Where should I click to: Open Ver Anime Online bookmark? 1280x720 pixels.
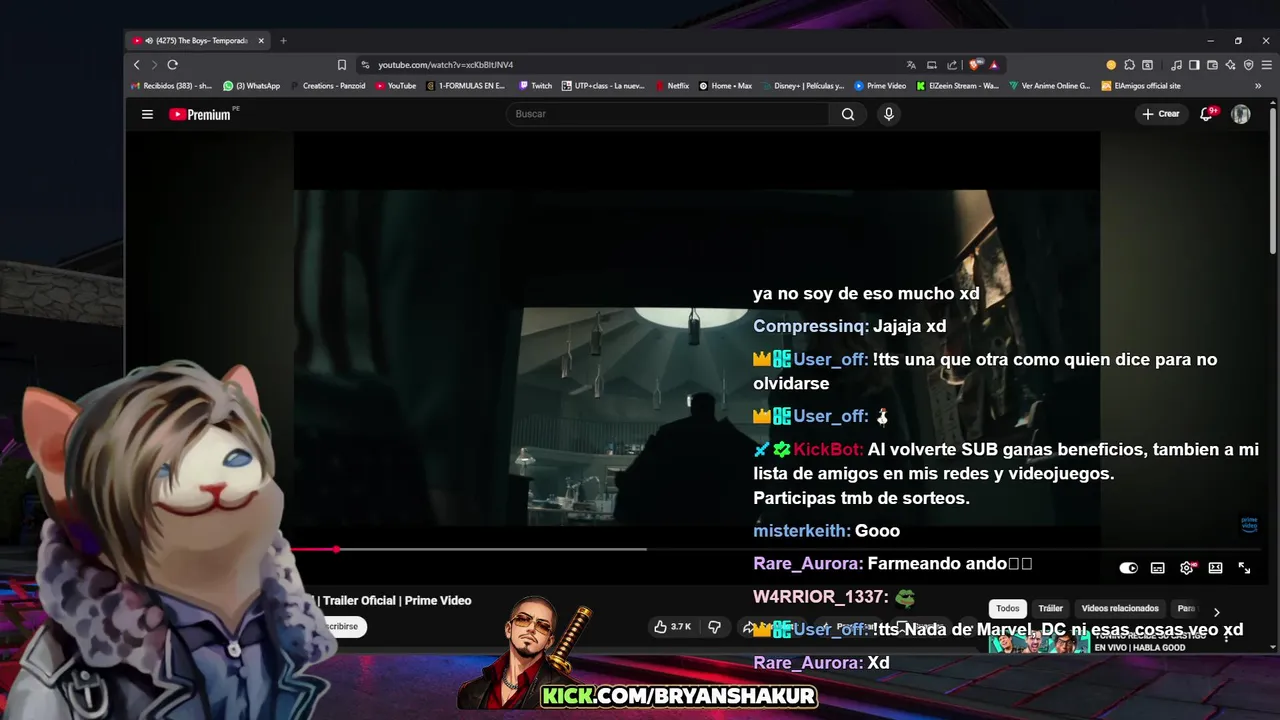1050,86
